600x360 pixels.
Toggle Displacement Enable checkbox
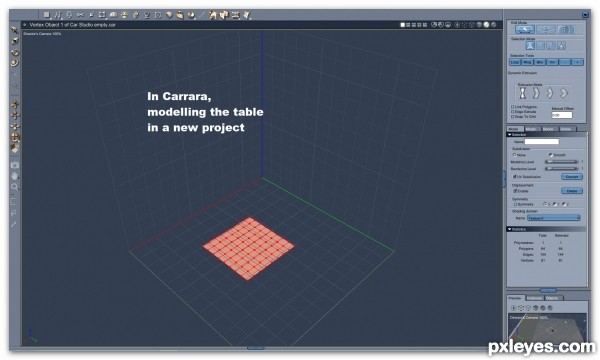point(515,191)
